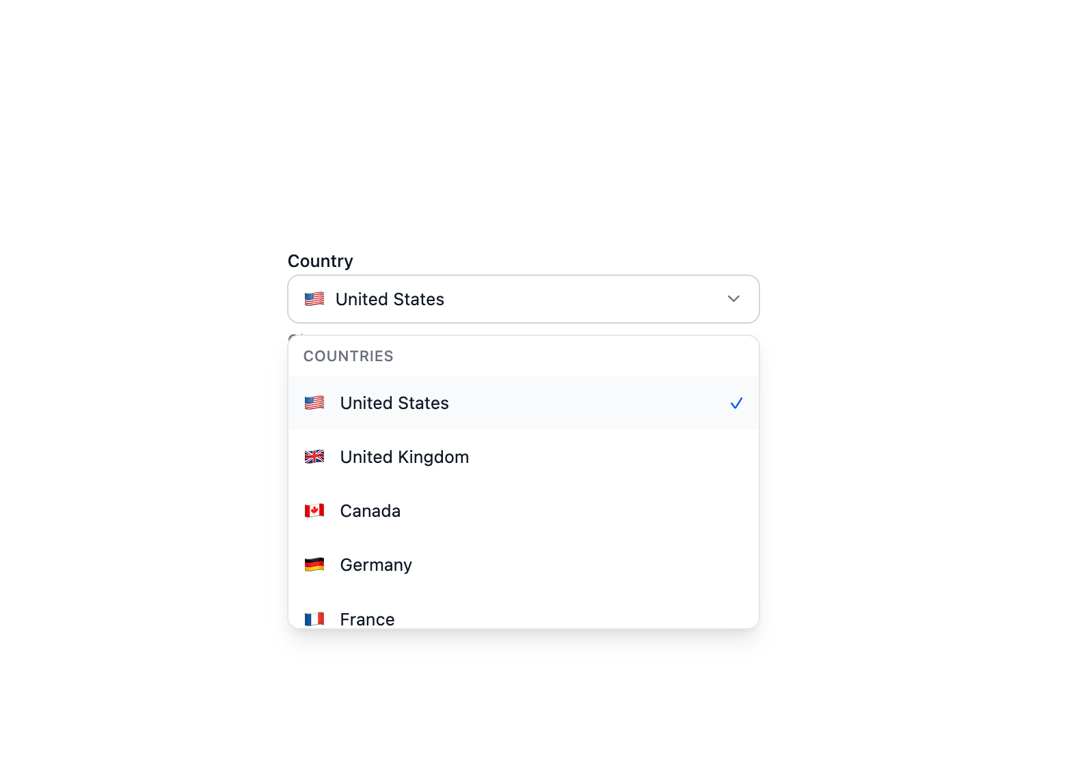Click the US flag in the Country field
The width and height of the screenshot is (1080, 762).
(x=314, y=299)
